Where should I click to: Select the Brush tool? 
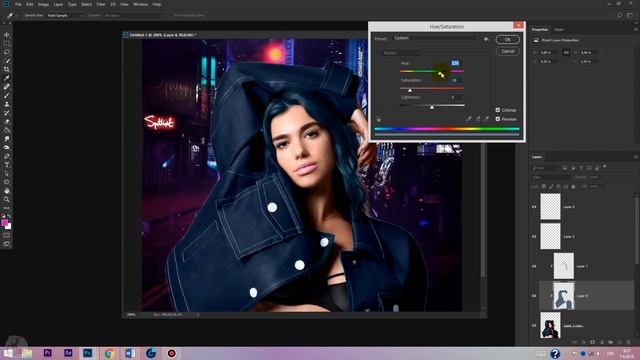7,96
